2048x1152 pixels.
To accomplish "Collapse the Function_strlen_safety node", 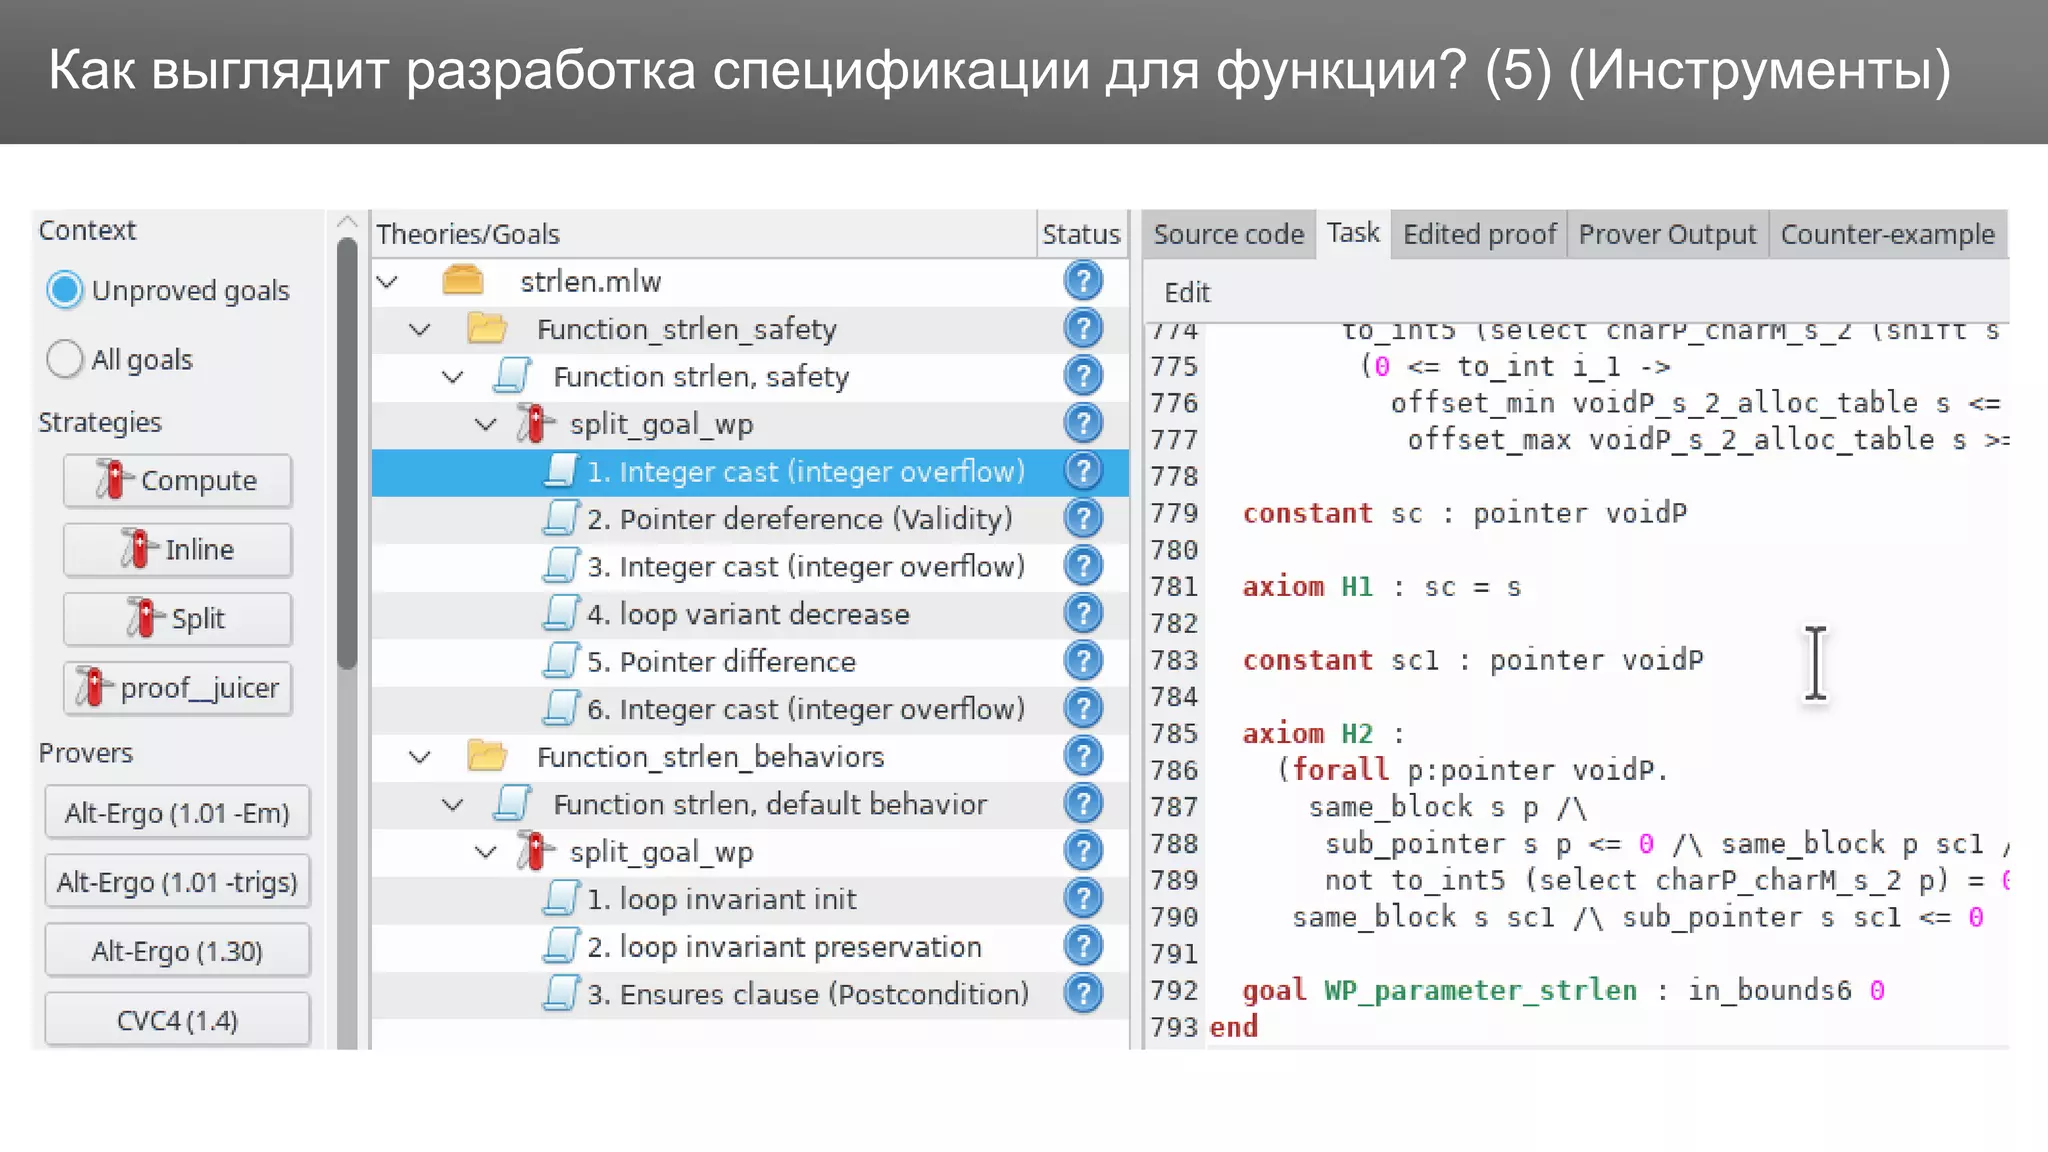I will pos(420,329).
